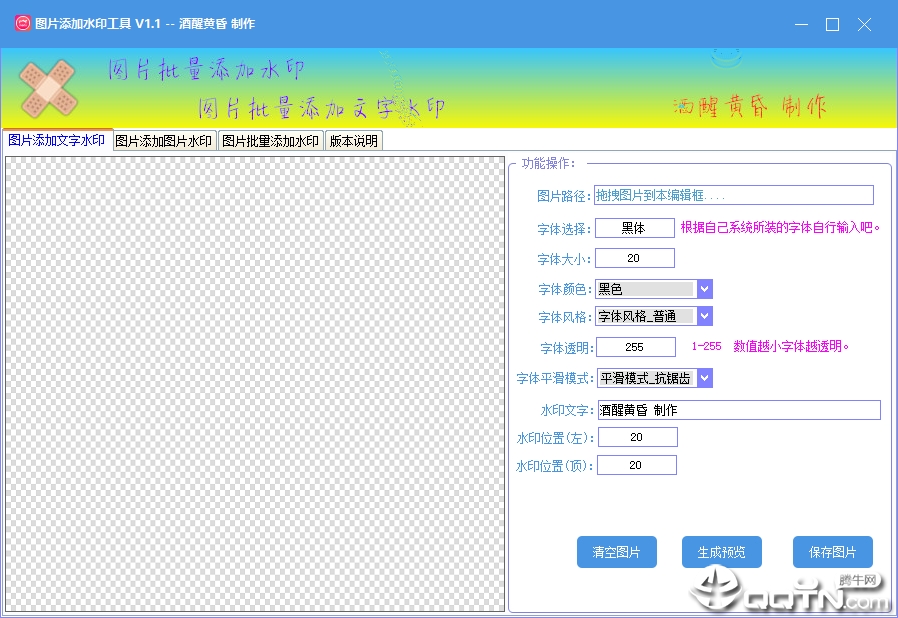Open the 图片添加图片水印 tab
This screenshot has height=618, width=898.
click(163, 141)
